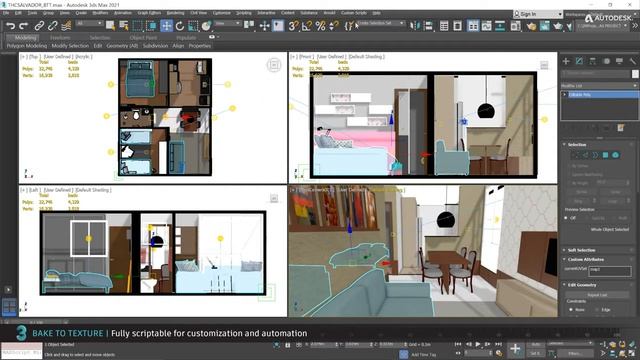Click the Play Animation button
Screen dimensions: 640x360
478,345
